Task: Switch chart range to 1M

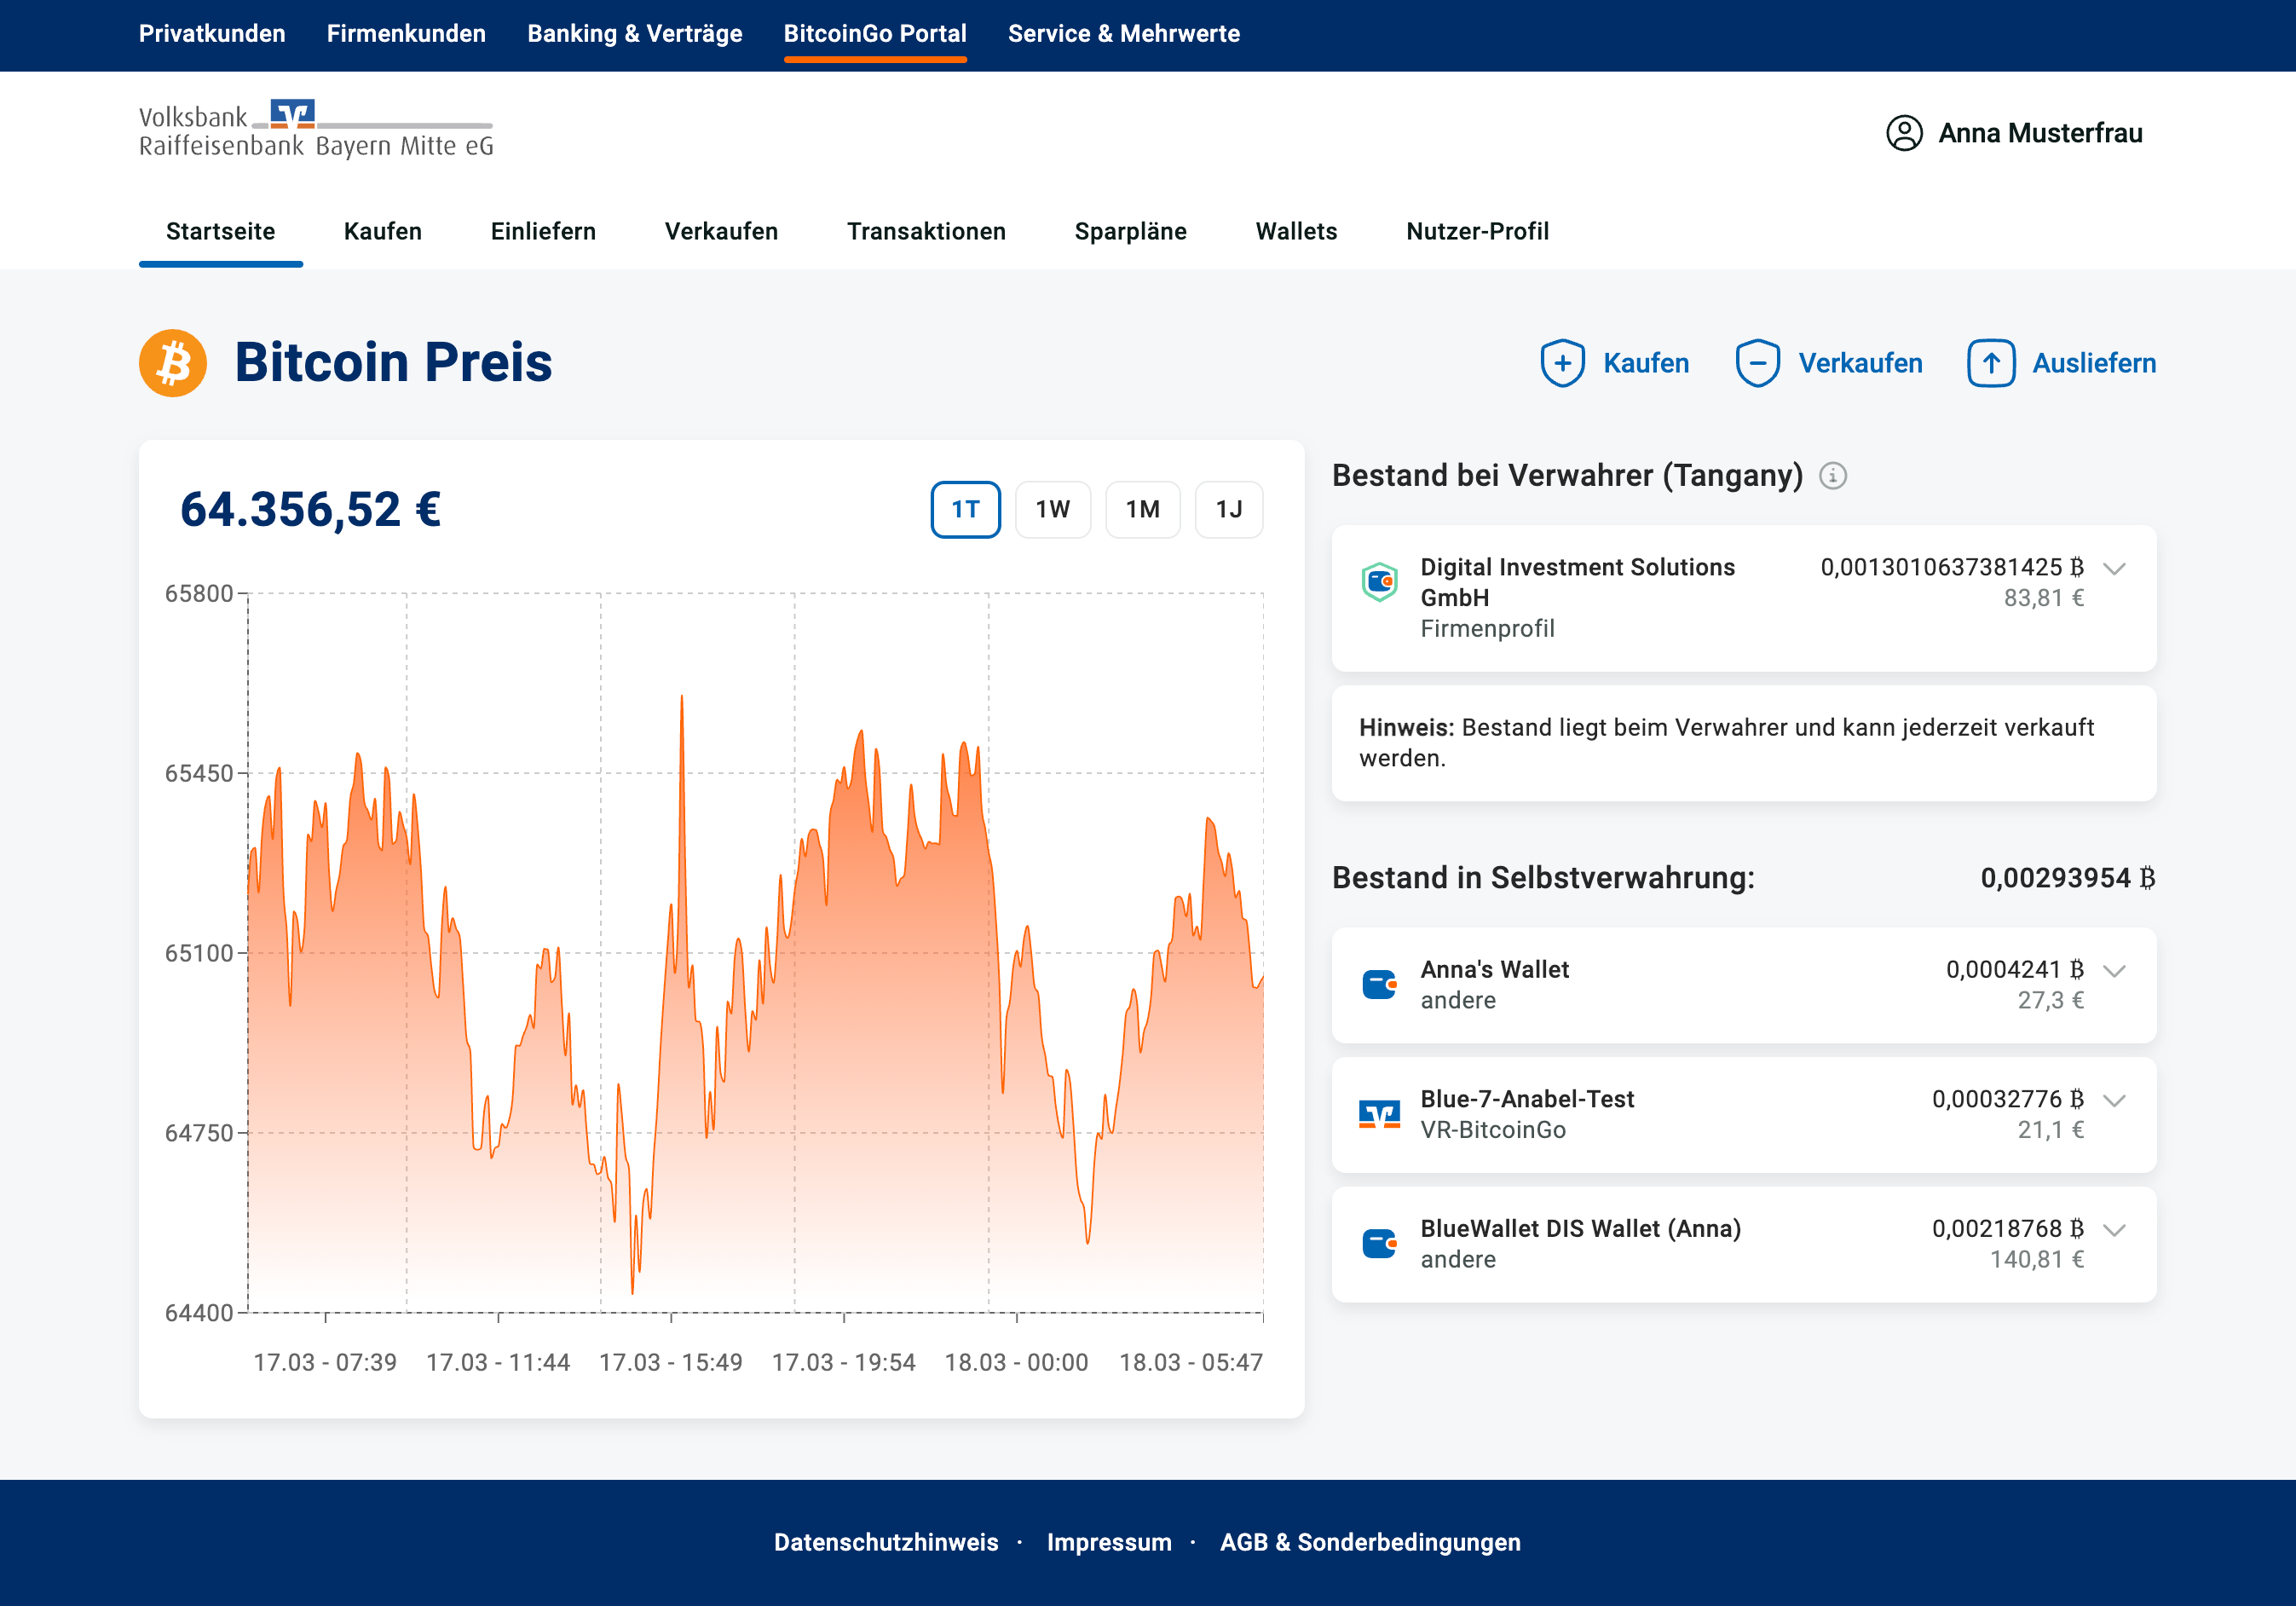Action: (1142, 510)
